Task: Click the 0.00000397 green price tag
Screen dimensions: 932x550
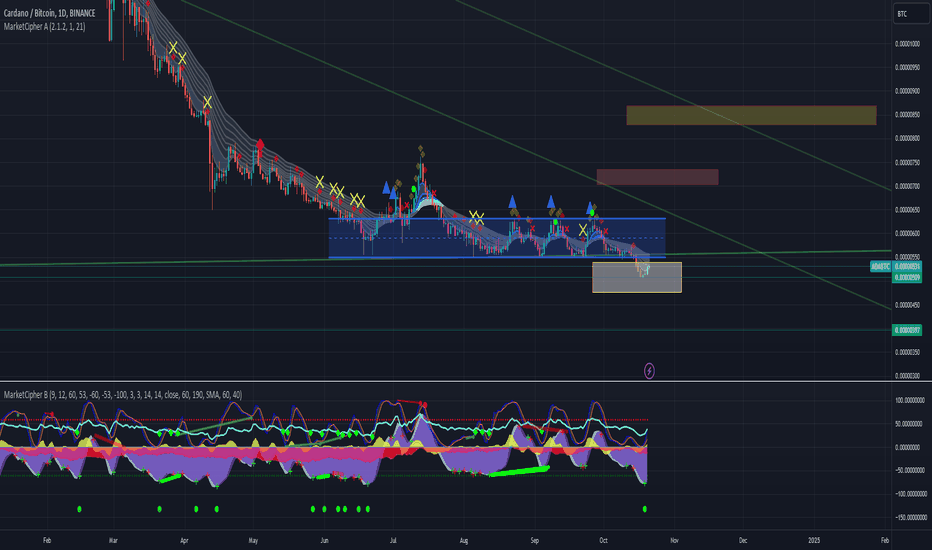Action: (907, 329)
